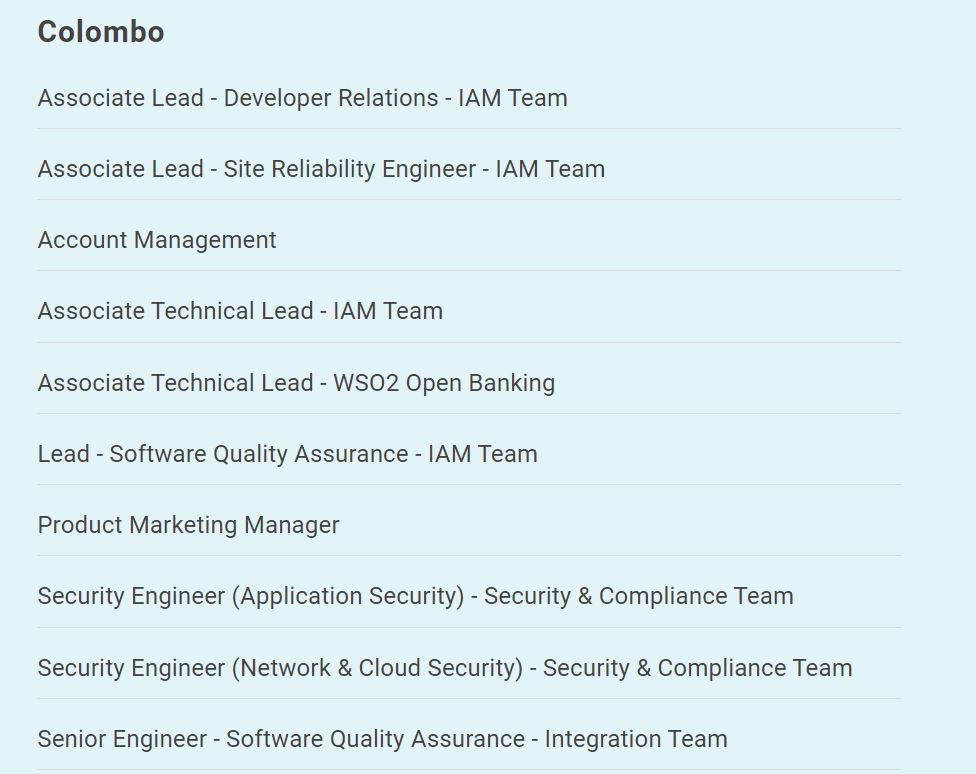The height and width of the screenshot is (774, 976).
Task: Open Lead Software Quality Assurance IAM role
Action: [x=288, y=454]
